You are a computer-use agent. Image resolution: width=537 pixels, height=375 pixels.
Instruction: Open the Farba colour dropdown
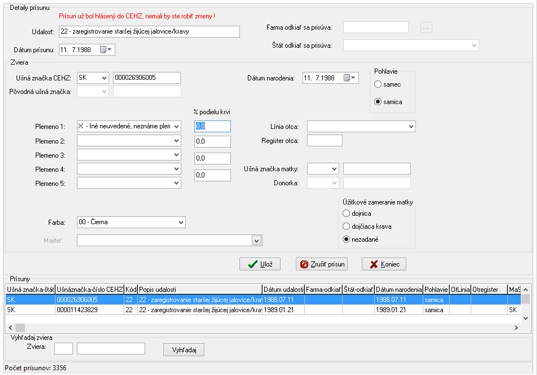[x=181, y=222]
